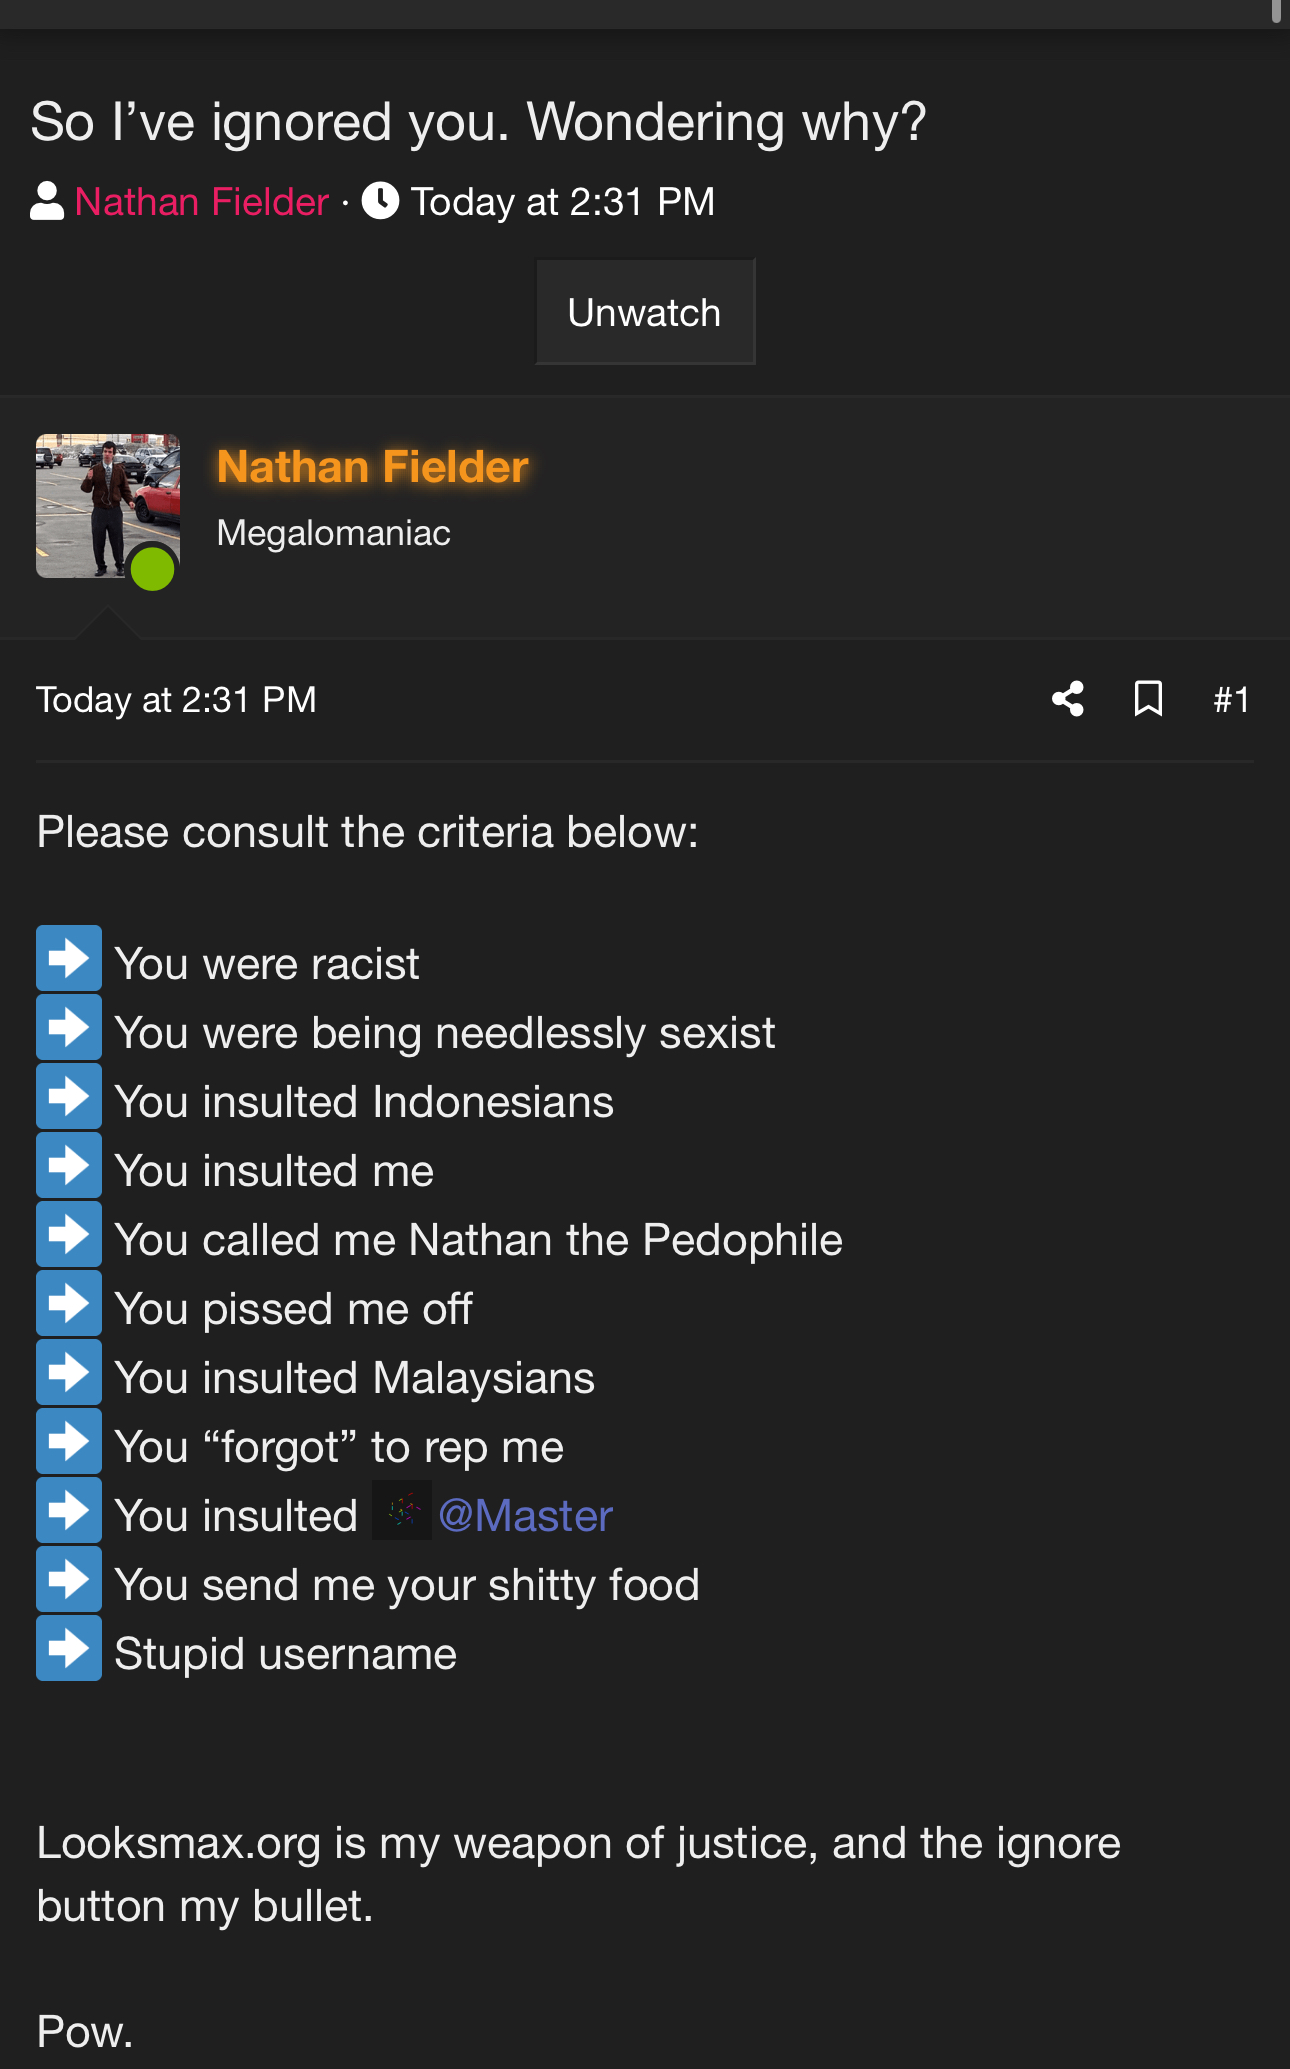Click the clock icon near thread date

coord(380,201)
